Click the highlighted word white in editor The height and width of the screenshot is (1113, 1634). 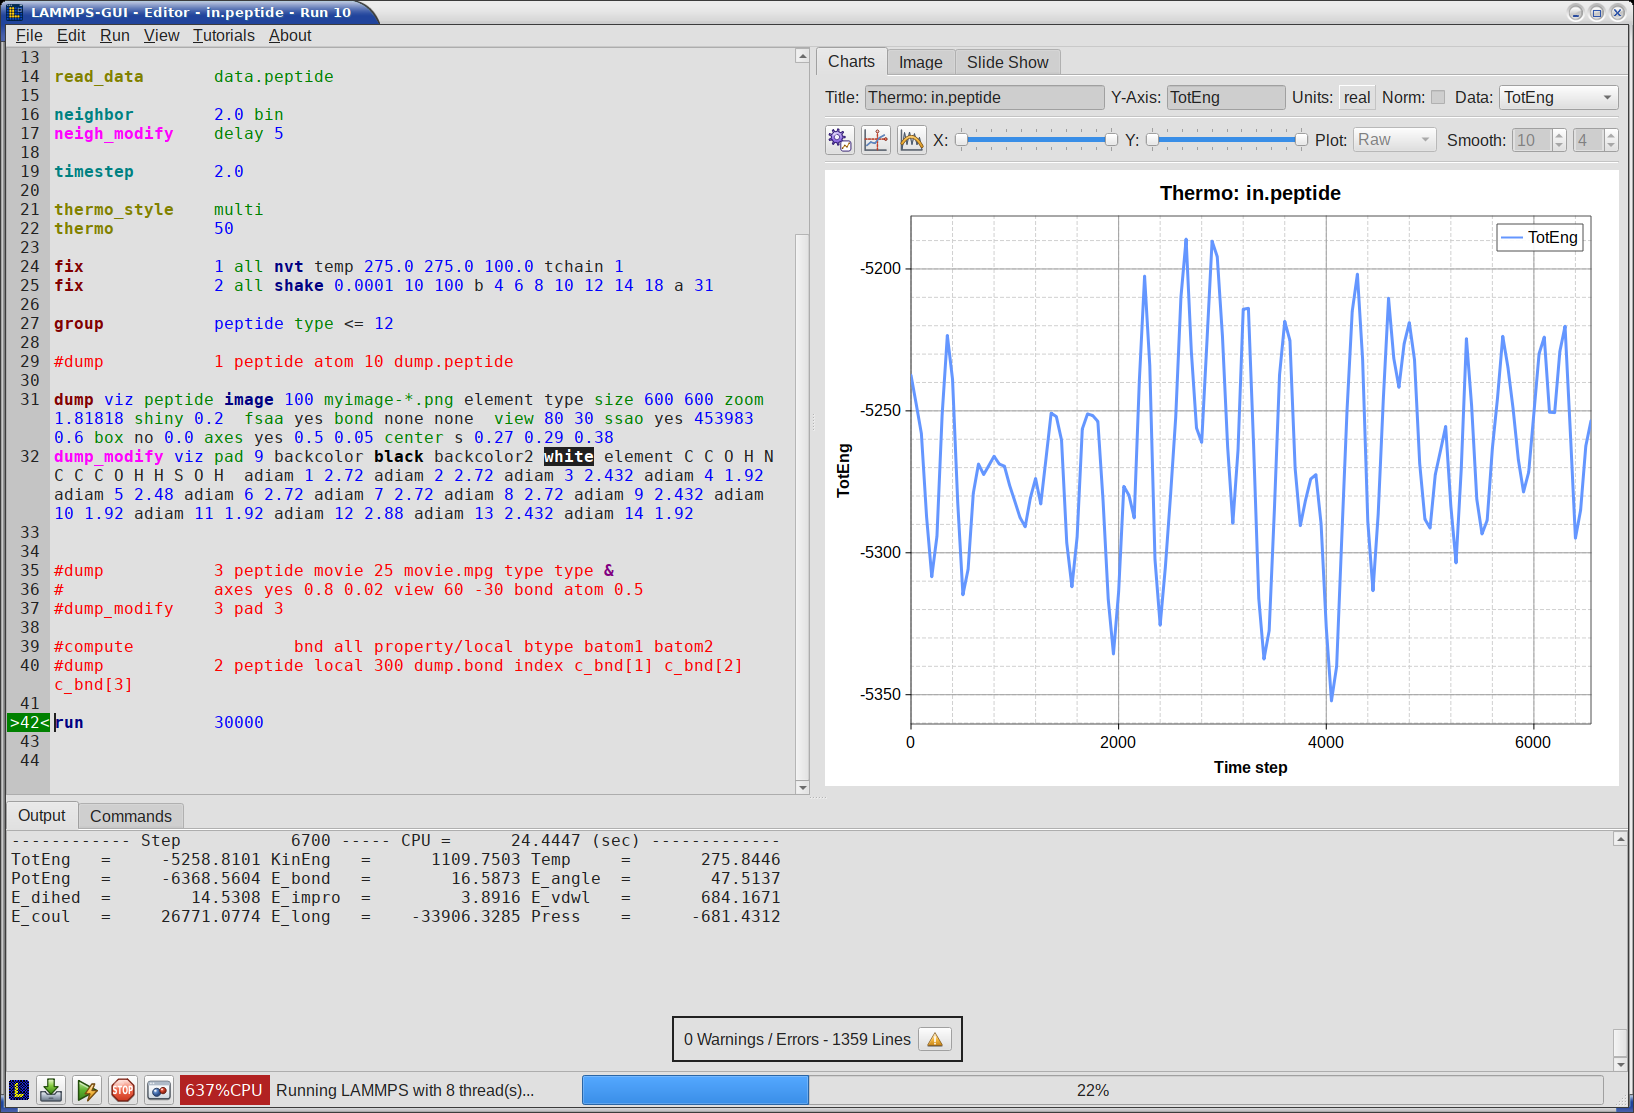tap(569, 456)
